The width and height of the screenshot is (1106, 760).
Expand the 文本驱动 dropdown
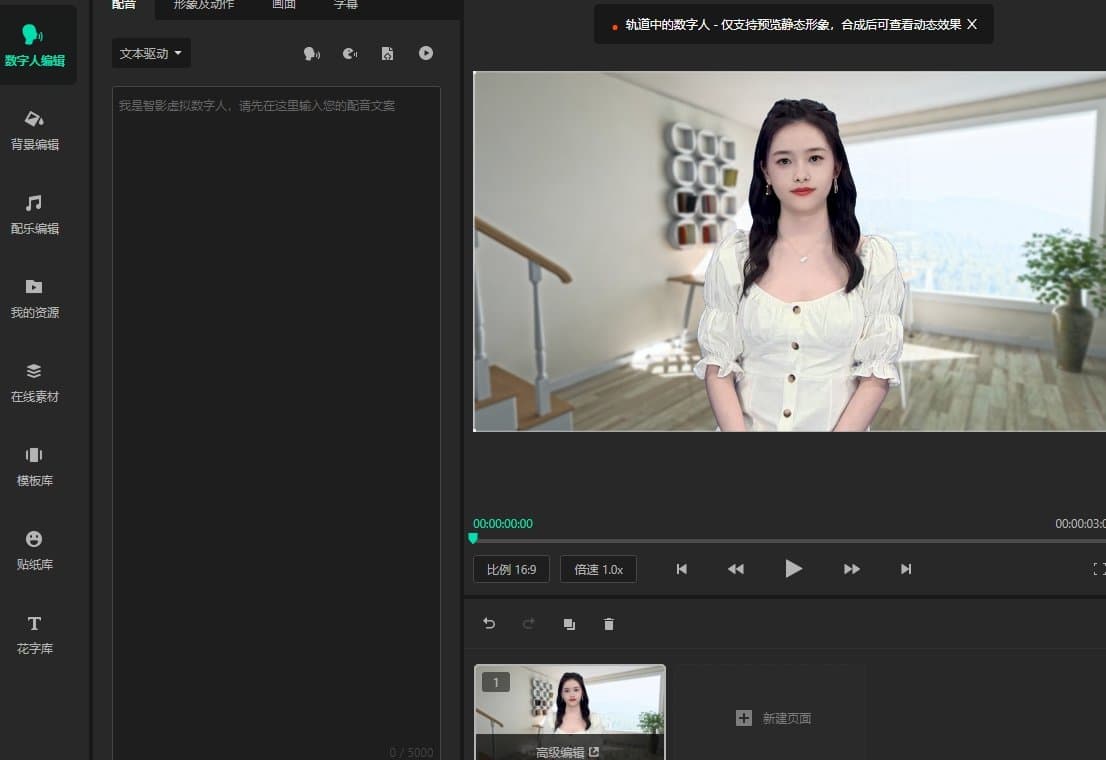tap(151, 53)
